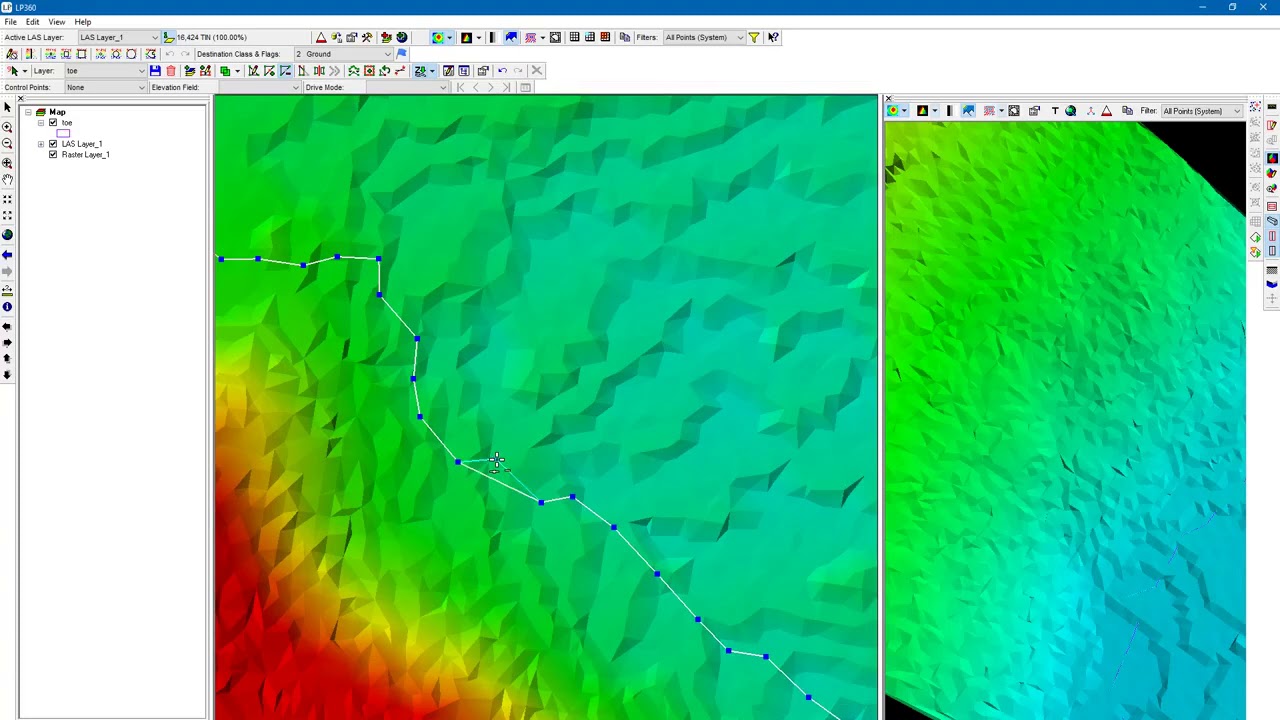Click the 3D view Filter All Points field

(x=1201, y=111)
